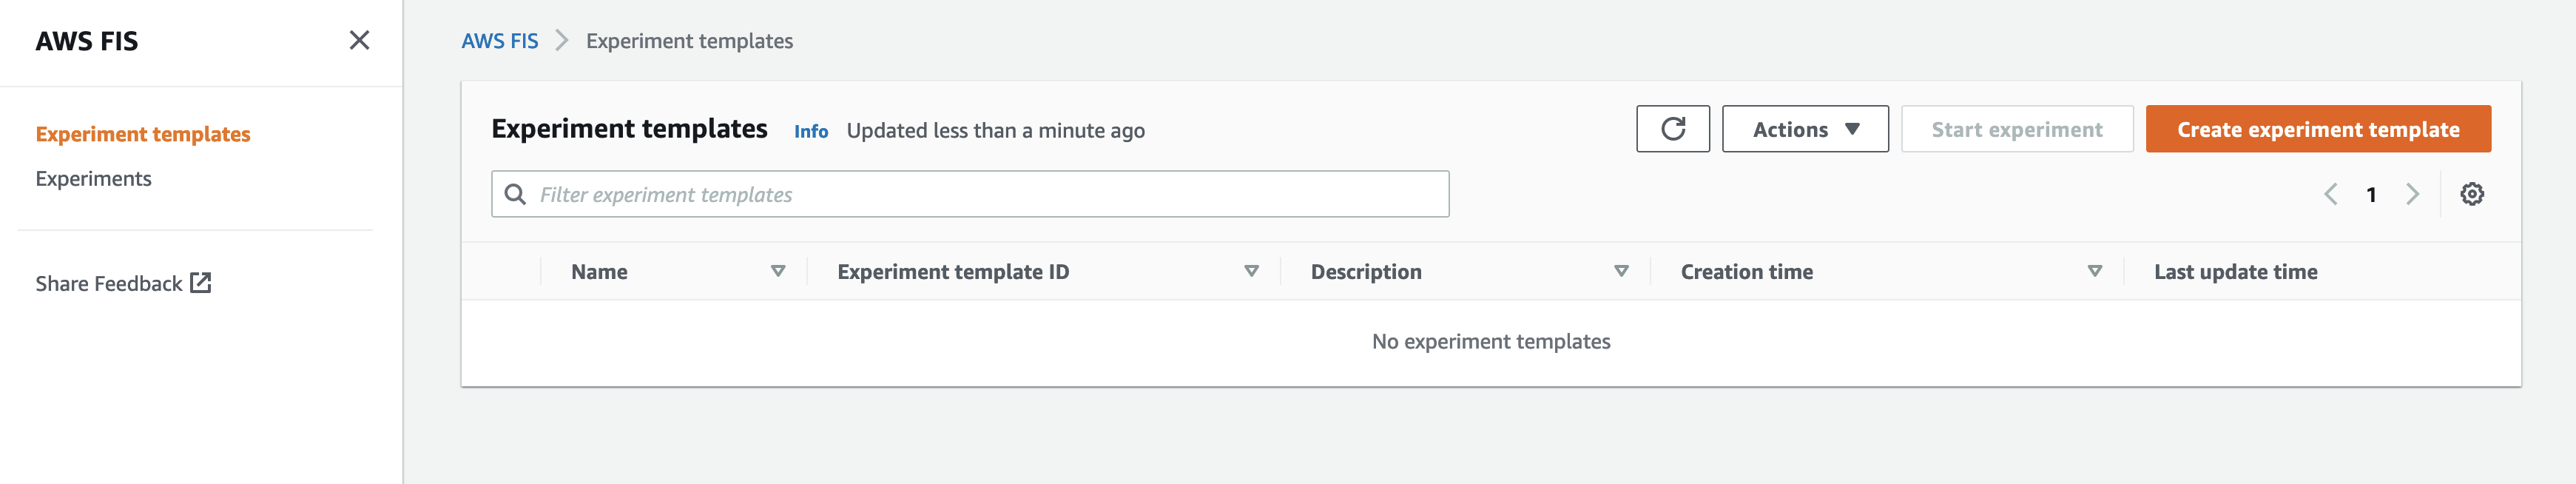Click the Last update time column header
Screen dimensions: 2576x484
pyautogui.click(x=2235, y=272)
